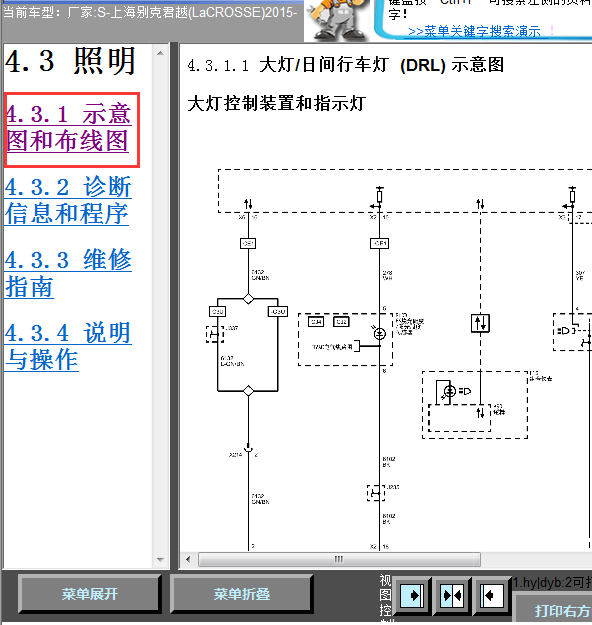
Task: Click left panel scroll up arrow
Action: point(160,53)
